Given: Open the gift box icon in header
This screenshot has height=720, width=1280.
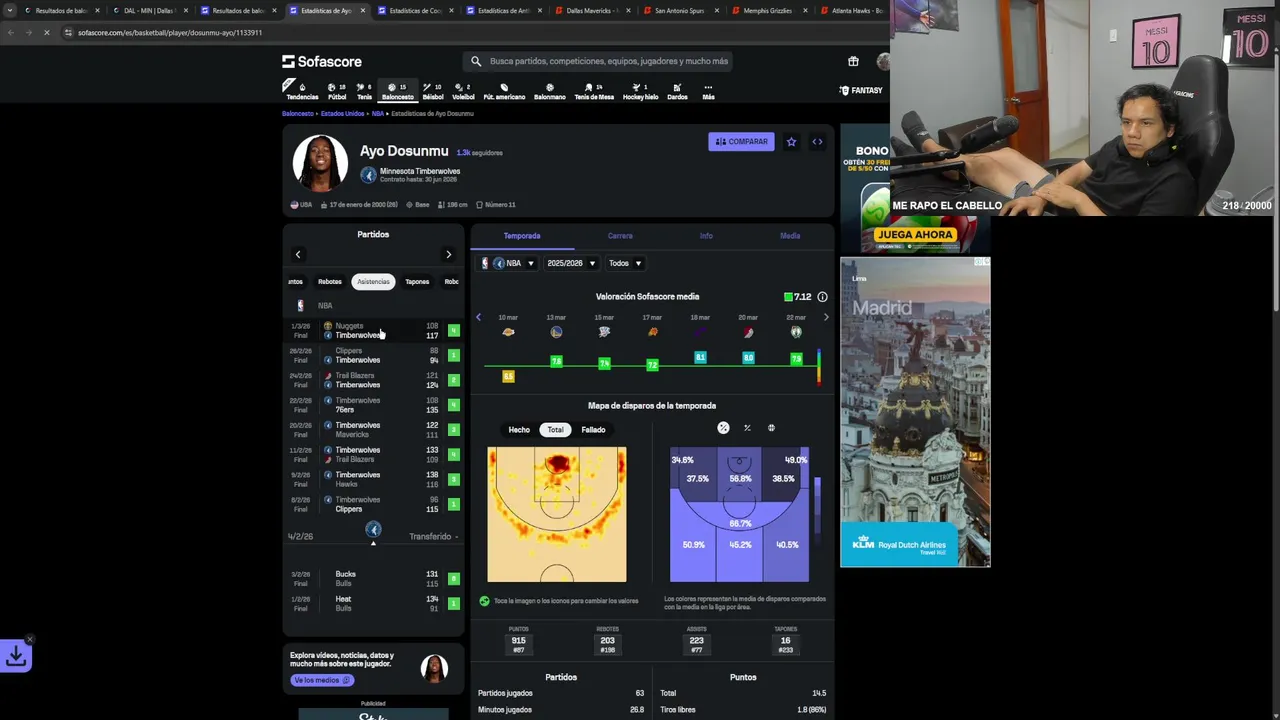Looking at the screenshot, I should click(x=853, y=61).
